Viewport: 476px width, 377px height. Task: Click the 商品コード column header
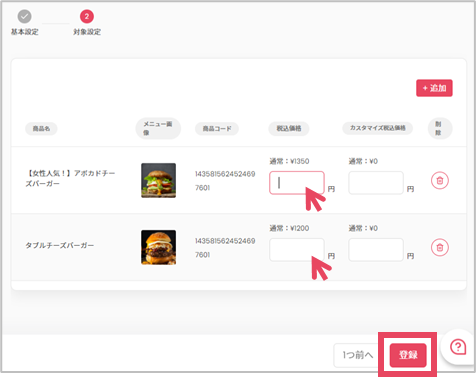[x=217, y=128]
